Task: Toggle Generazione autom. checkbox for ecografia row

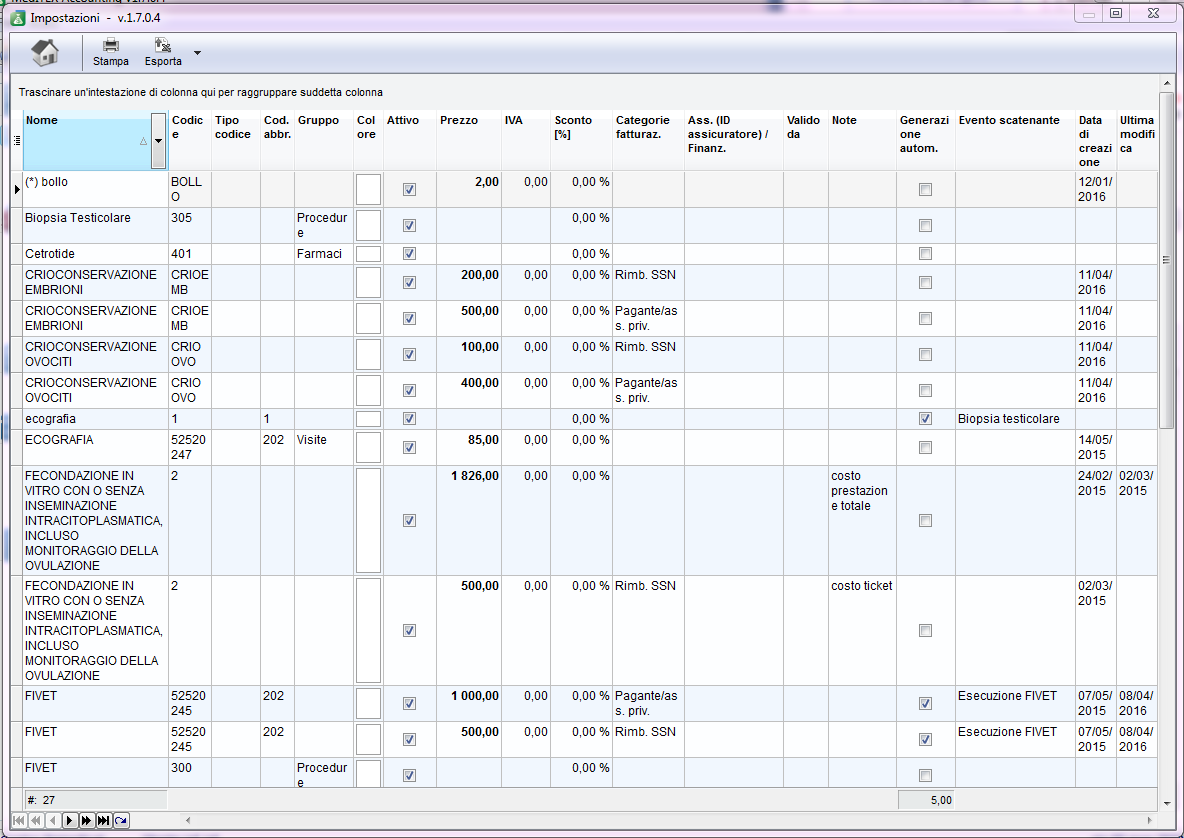Action: [x=925, y=419]
